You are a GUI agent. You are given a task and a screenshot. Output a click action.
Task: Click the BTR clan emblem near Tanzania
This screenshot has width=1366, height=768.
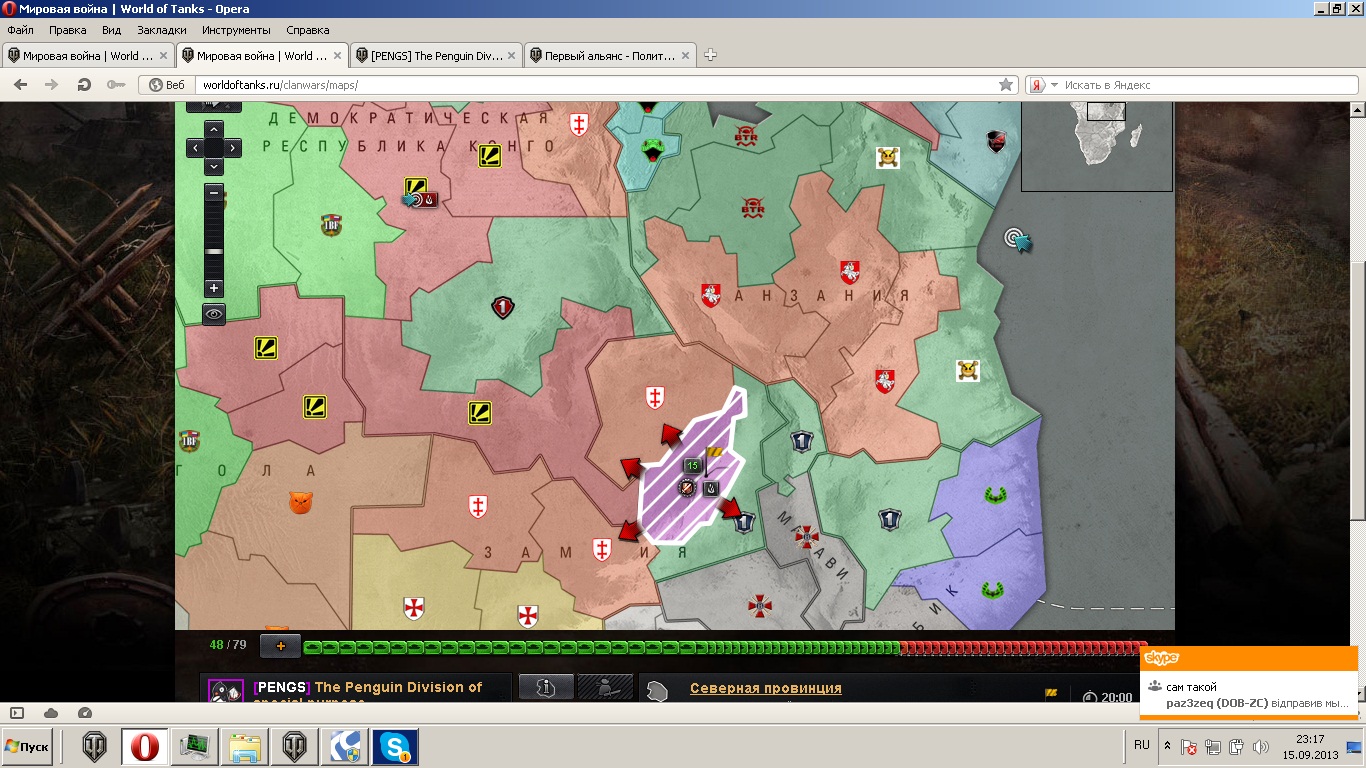click(x=752, y=208)
